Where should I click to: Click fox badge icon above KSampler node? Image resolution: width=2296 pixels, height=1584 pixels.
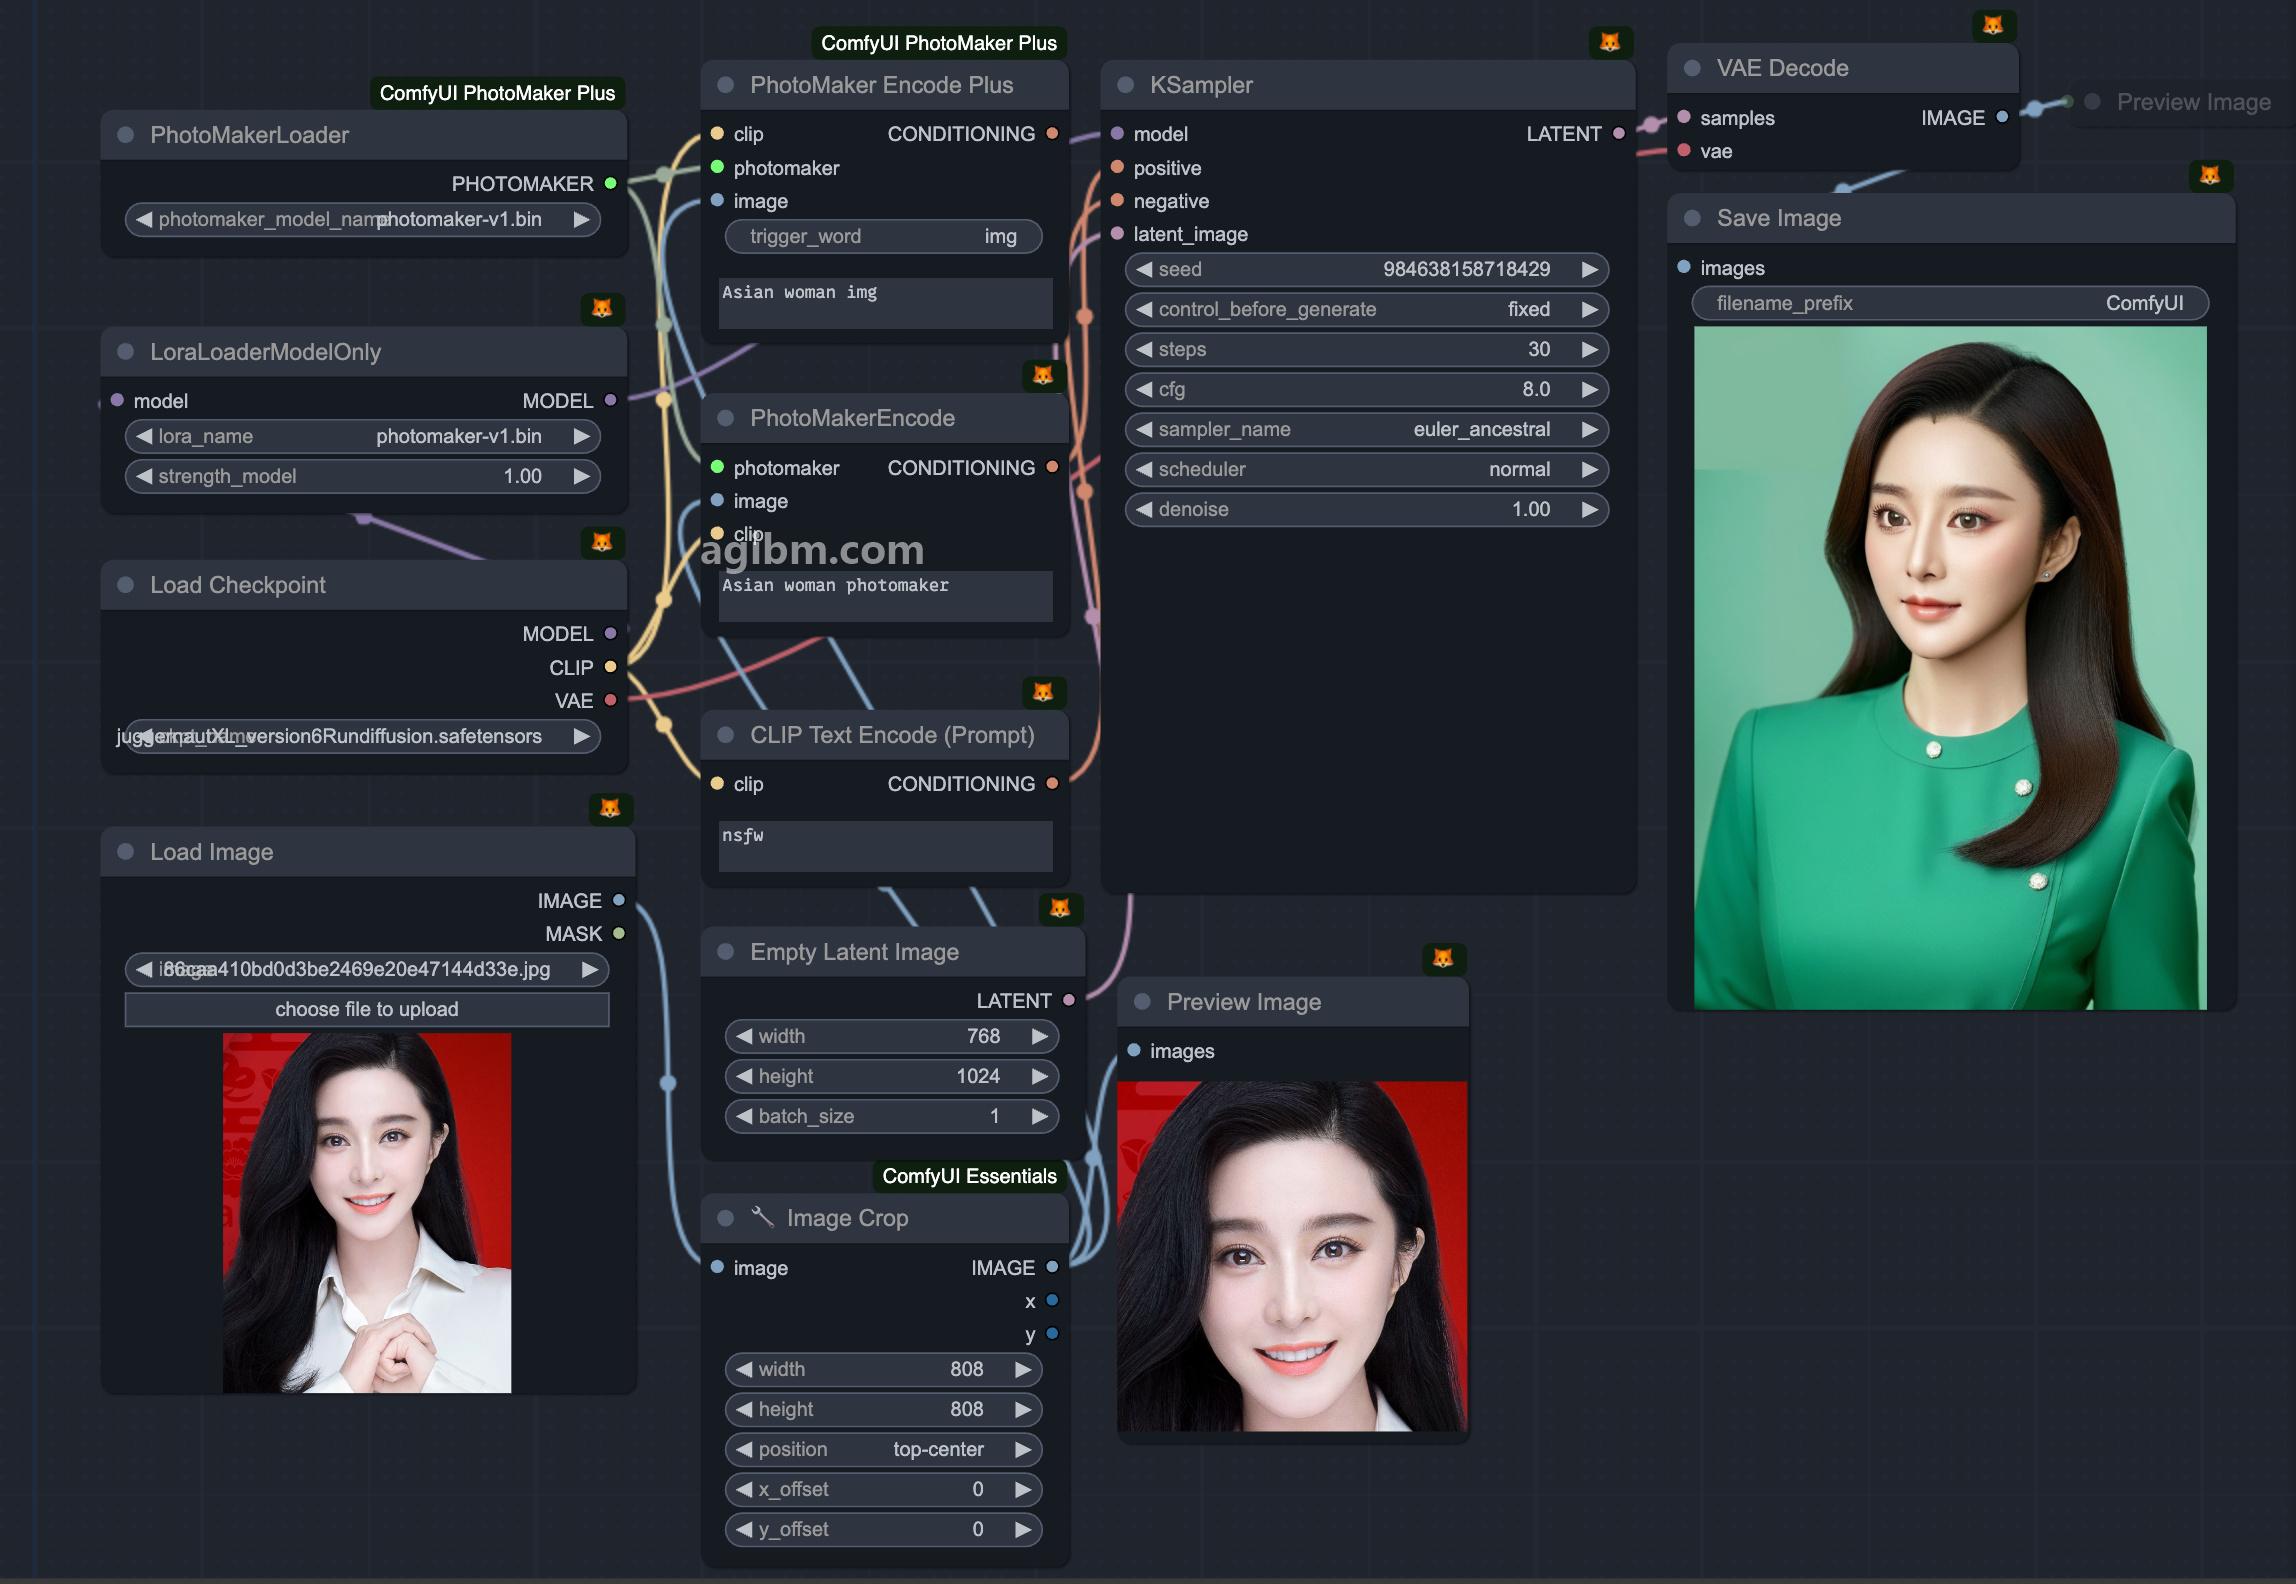point(1610,42)
